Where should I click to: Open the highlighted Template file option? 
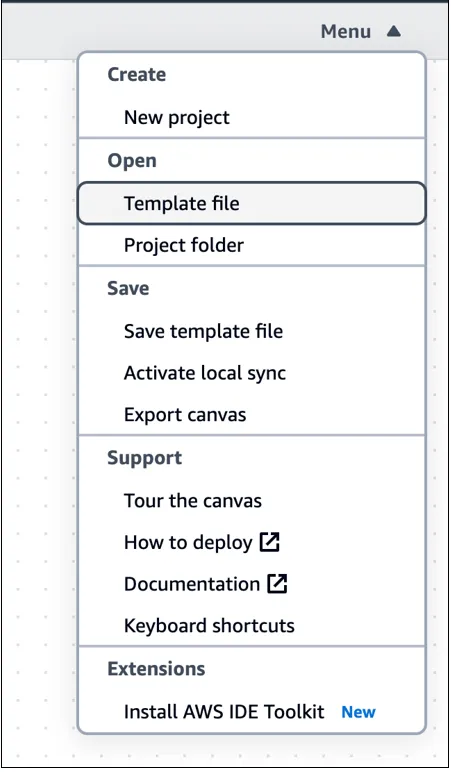[252, 203]
